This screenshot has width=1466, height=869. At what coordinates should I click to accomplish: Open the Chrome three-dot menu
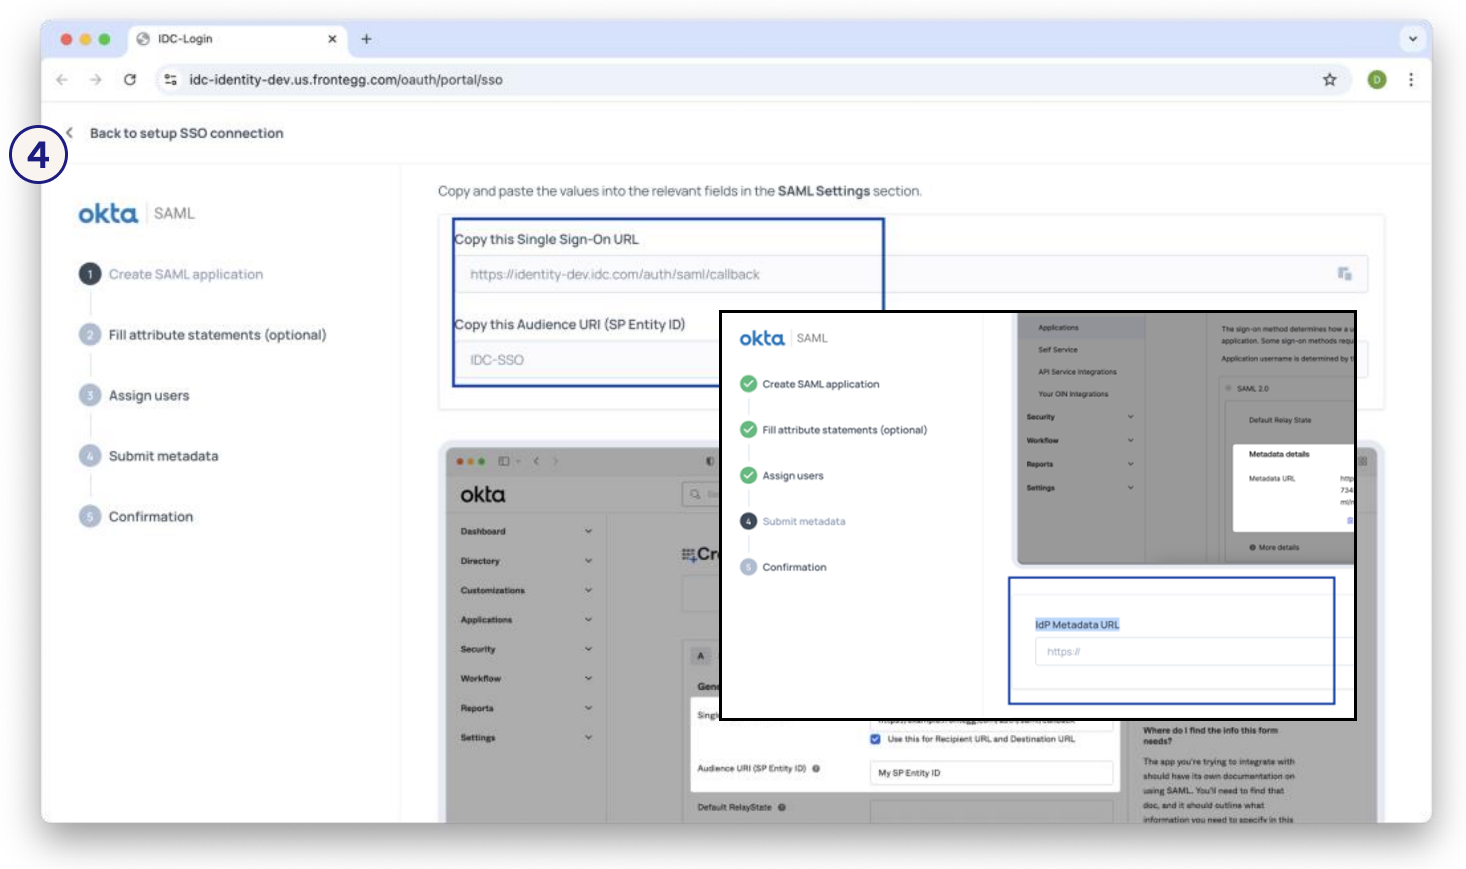point(1410,80)
